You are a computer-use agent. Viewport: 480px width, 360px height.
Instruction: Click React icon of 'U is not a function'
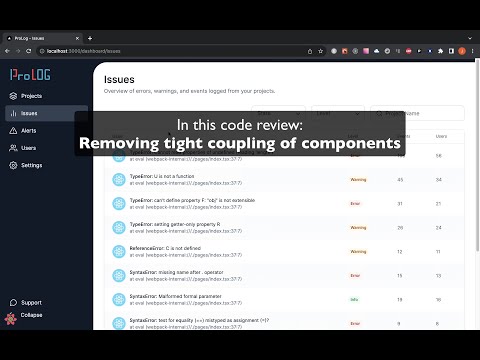(x=119, y=180)
